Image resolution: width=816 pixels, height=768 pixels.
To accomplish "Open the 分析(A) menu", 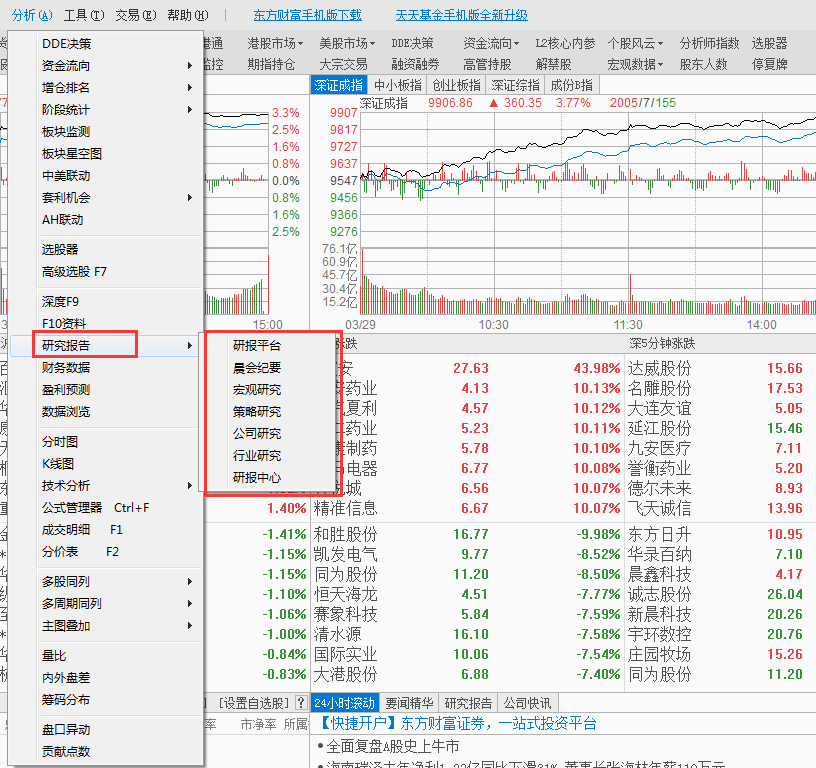I will pos(32,15).
